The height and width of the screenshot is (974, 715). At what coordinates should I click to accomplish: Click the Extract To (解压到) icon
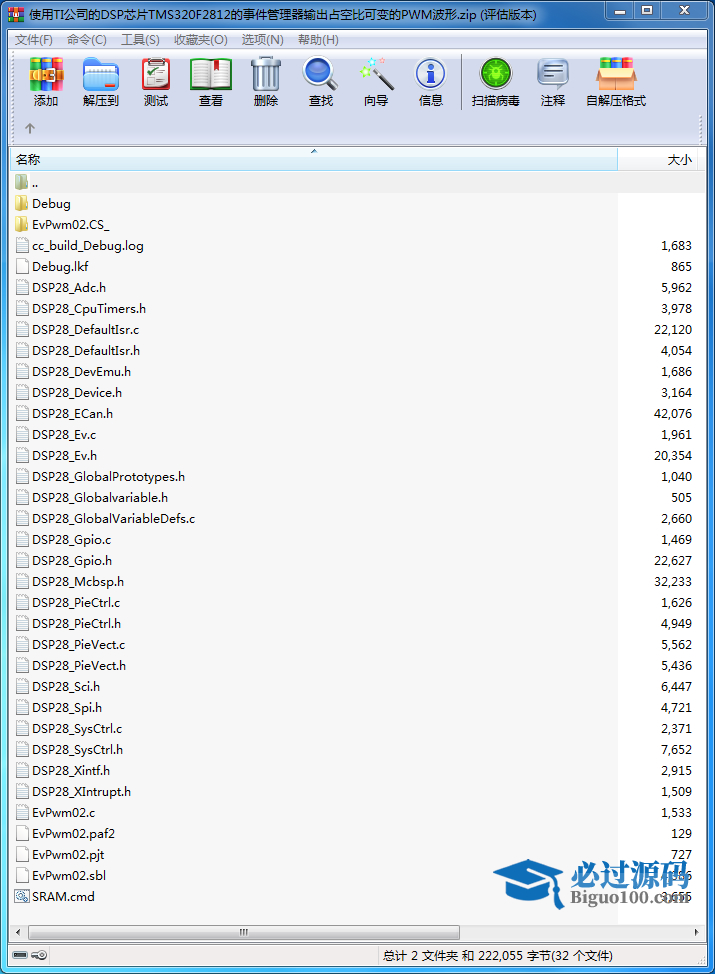(x=101, y=75)
